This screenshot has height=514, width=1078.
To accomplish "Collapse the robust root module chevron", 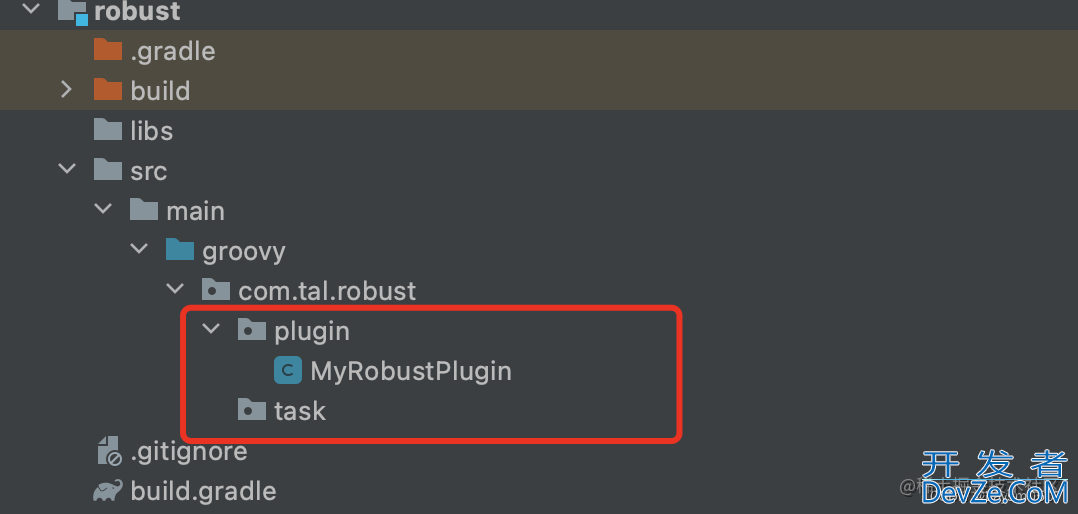I will pyautogui.click(x=32, y=10).
